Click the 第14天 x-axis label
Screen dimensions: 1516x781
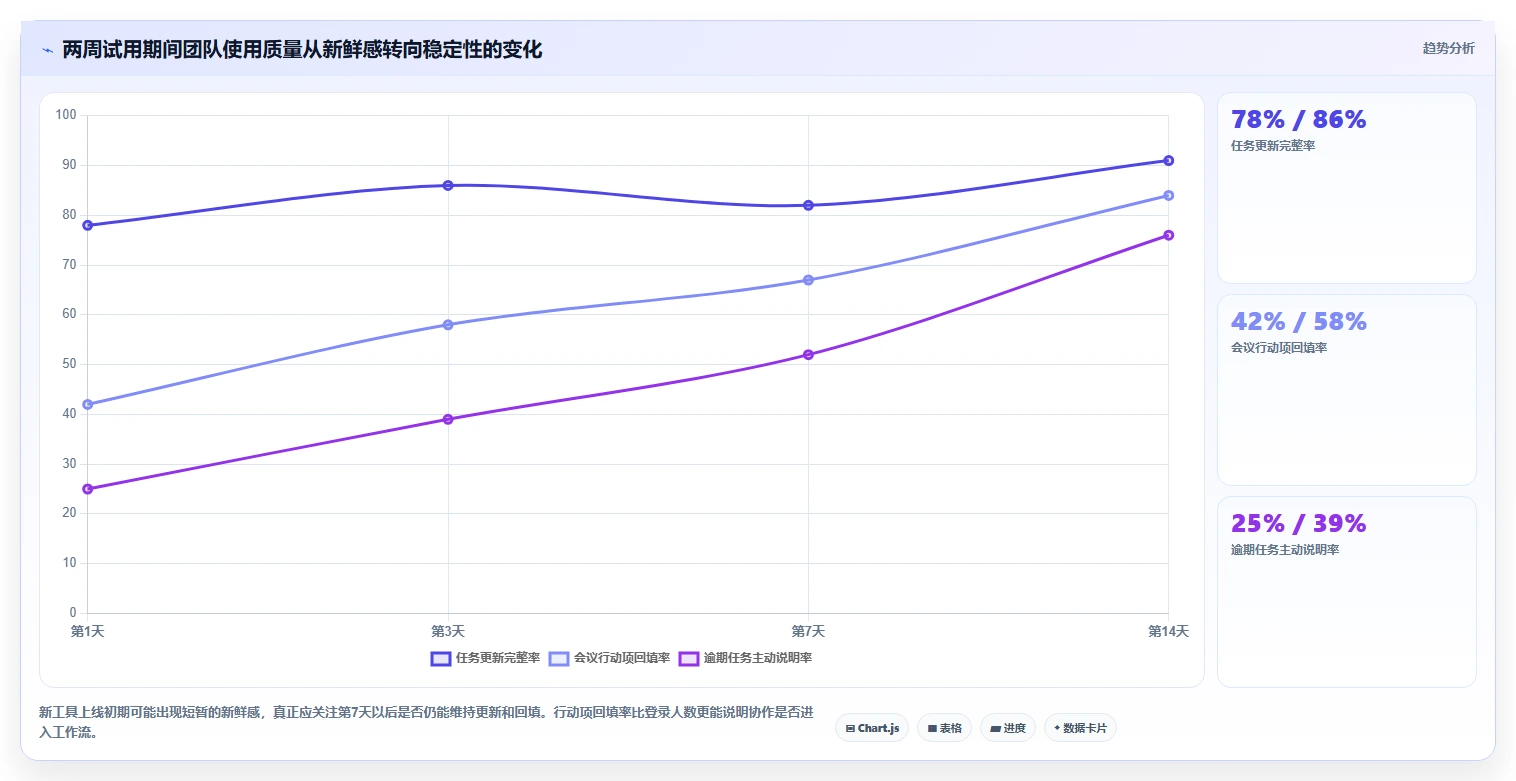(1168, 631)
